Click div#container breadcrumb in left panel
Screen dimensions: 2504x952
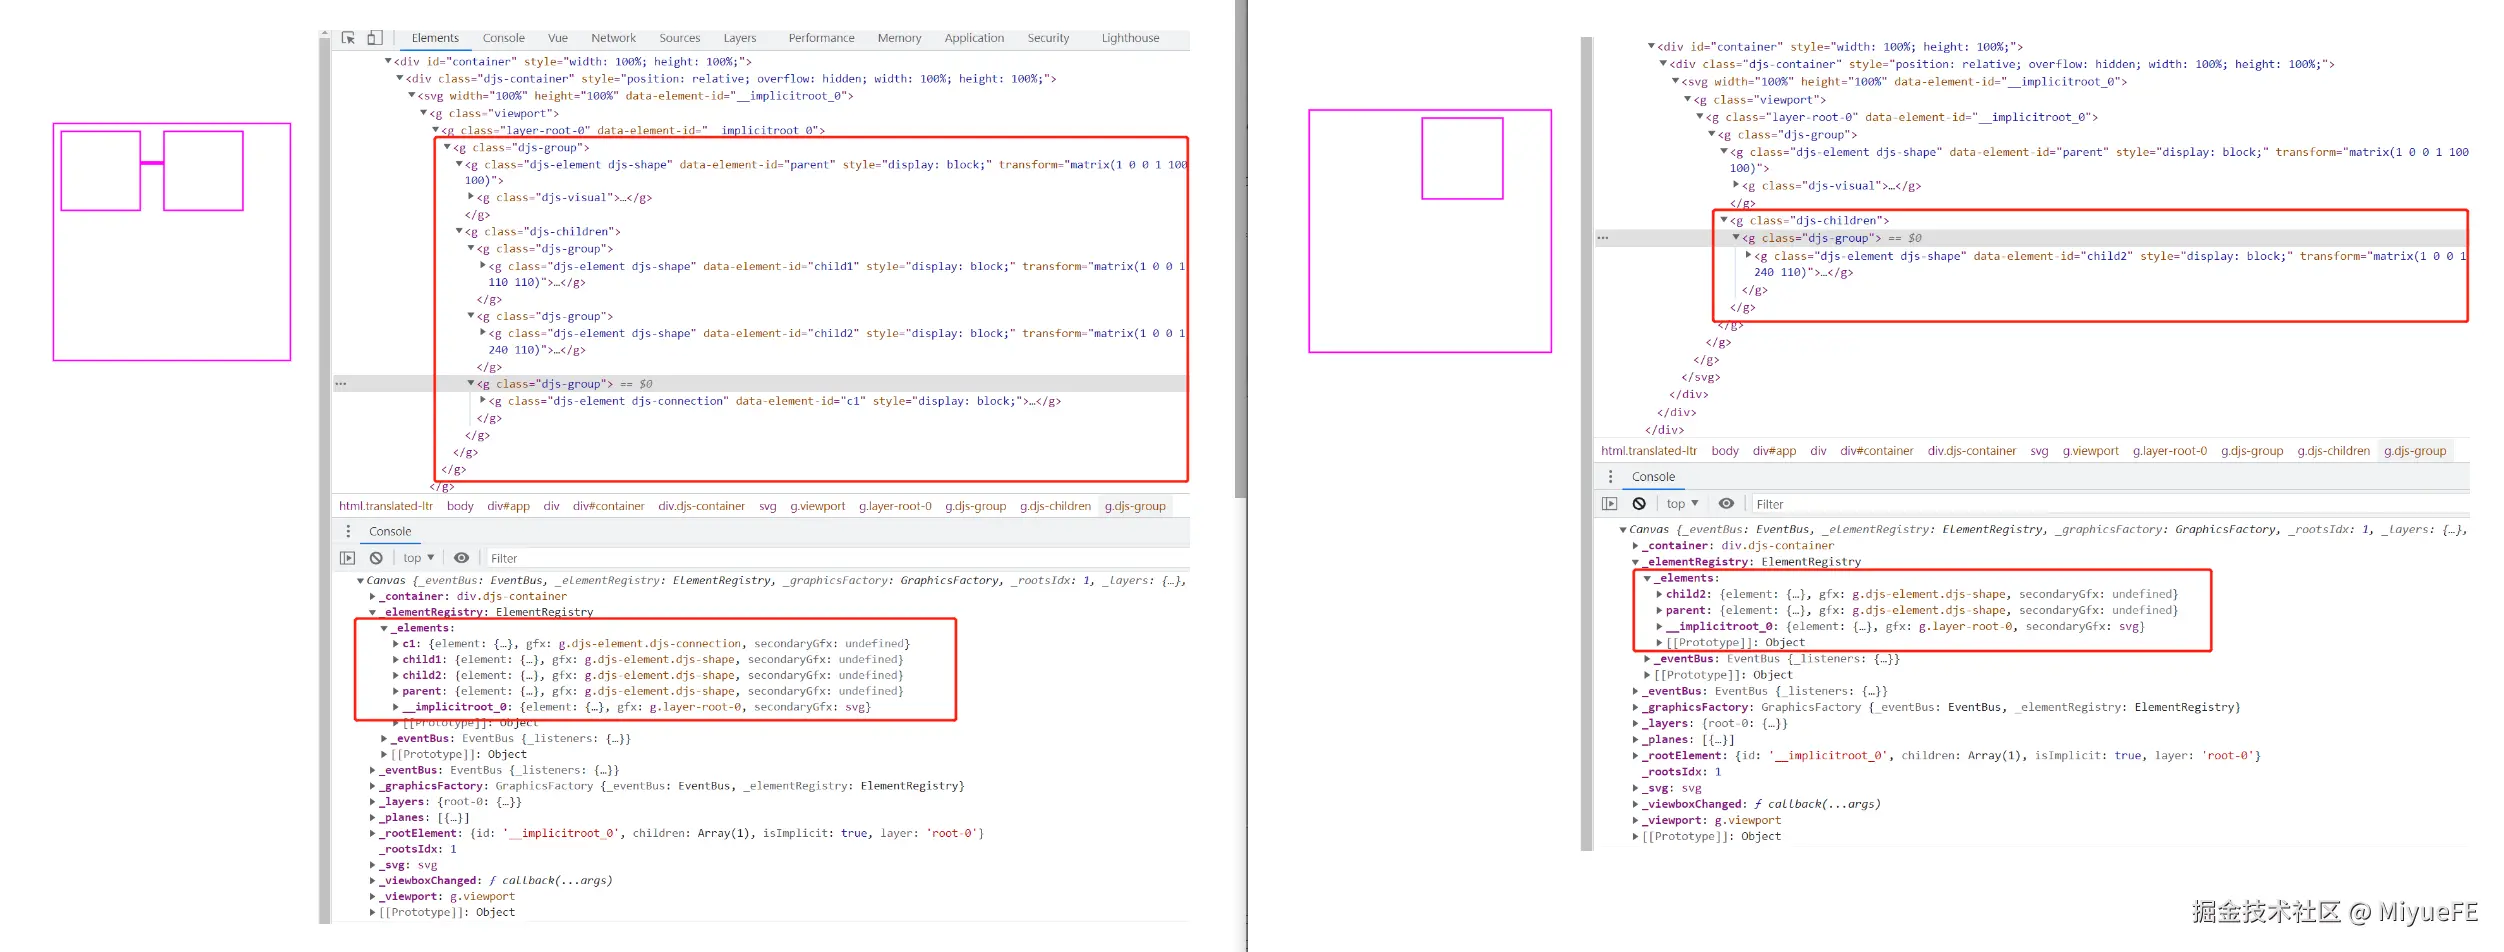click(x=608, y=506)
